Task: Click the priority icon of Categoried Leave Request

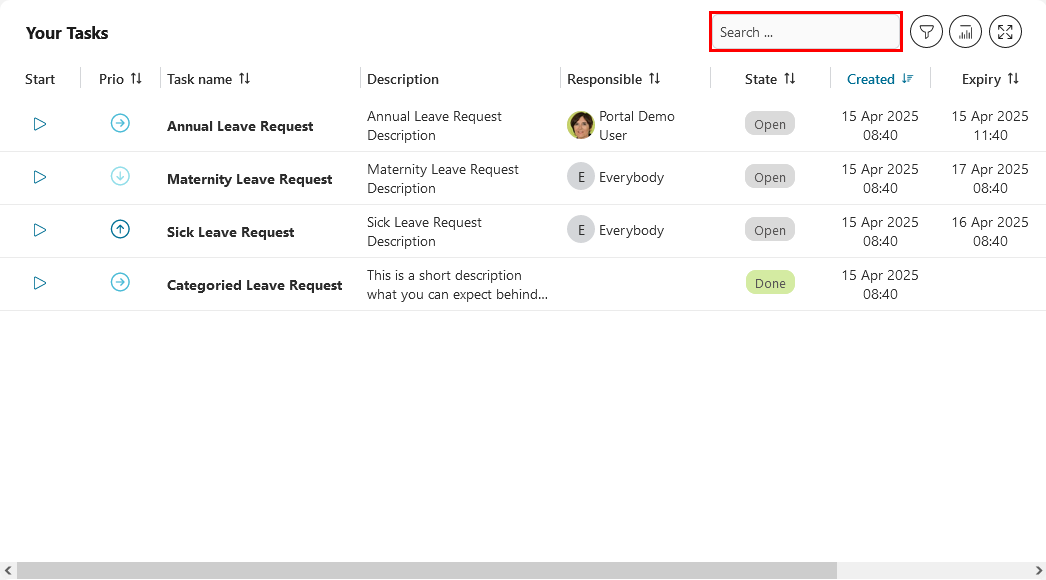Action: coord(120,282)
